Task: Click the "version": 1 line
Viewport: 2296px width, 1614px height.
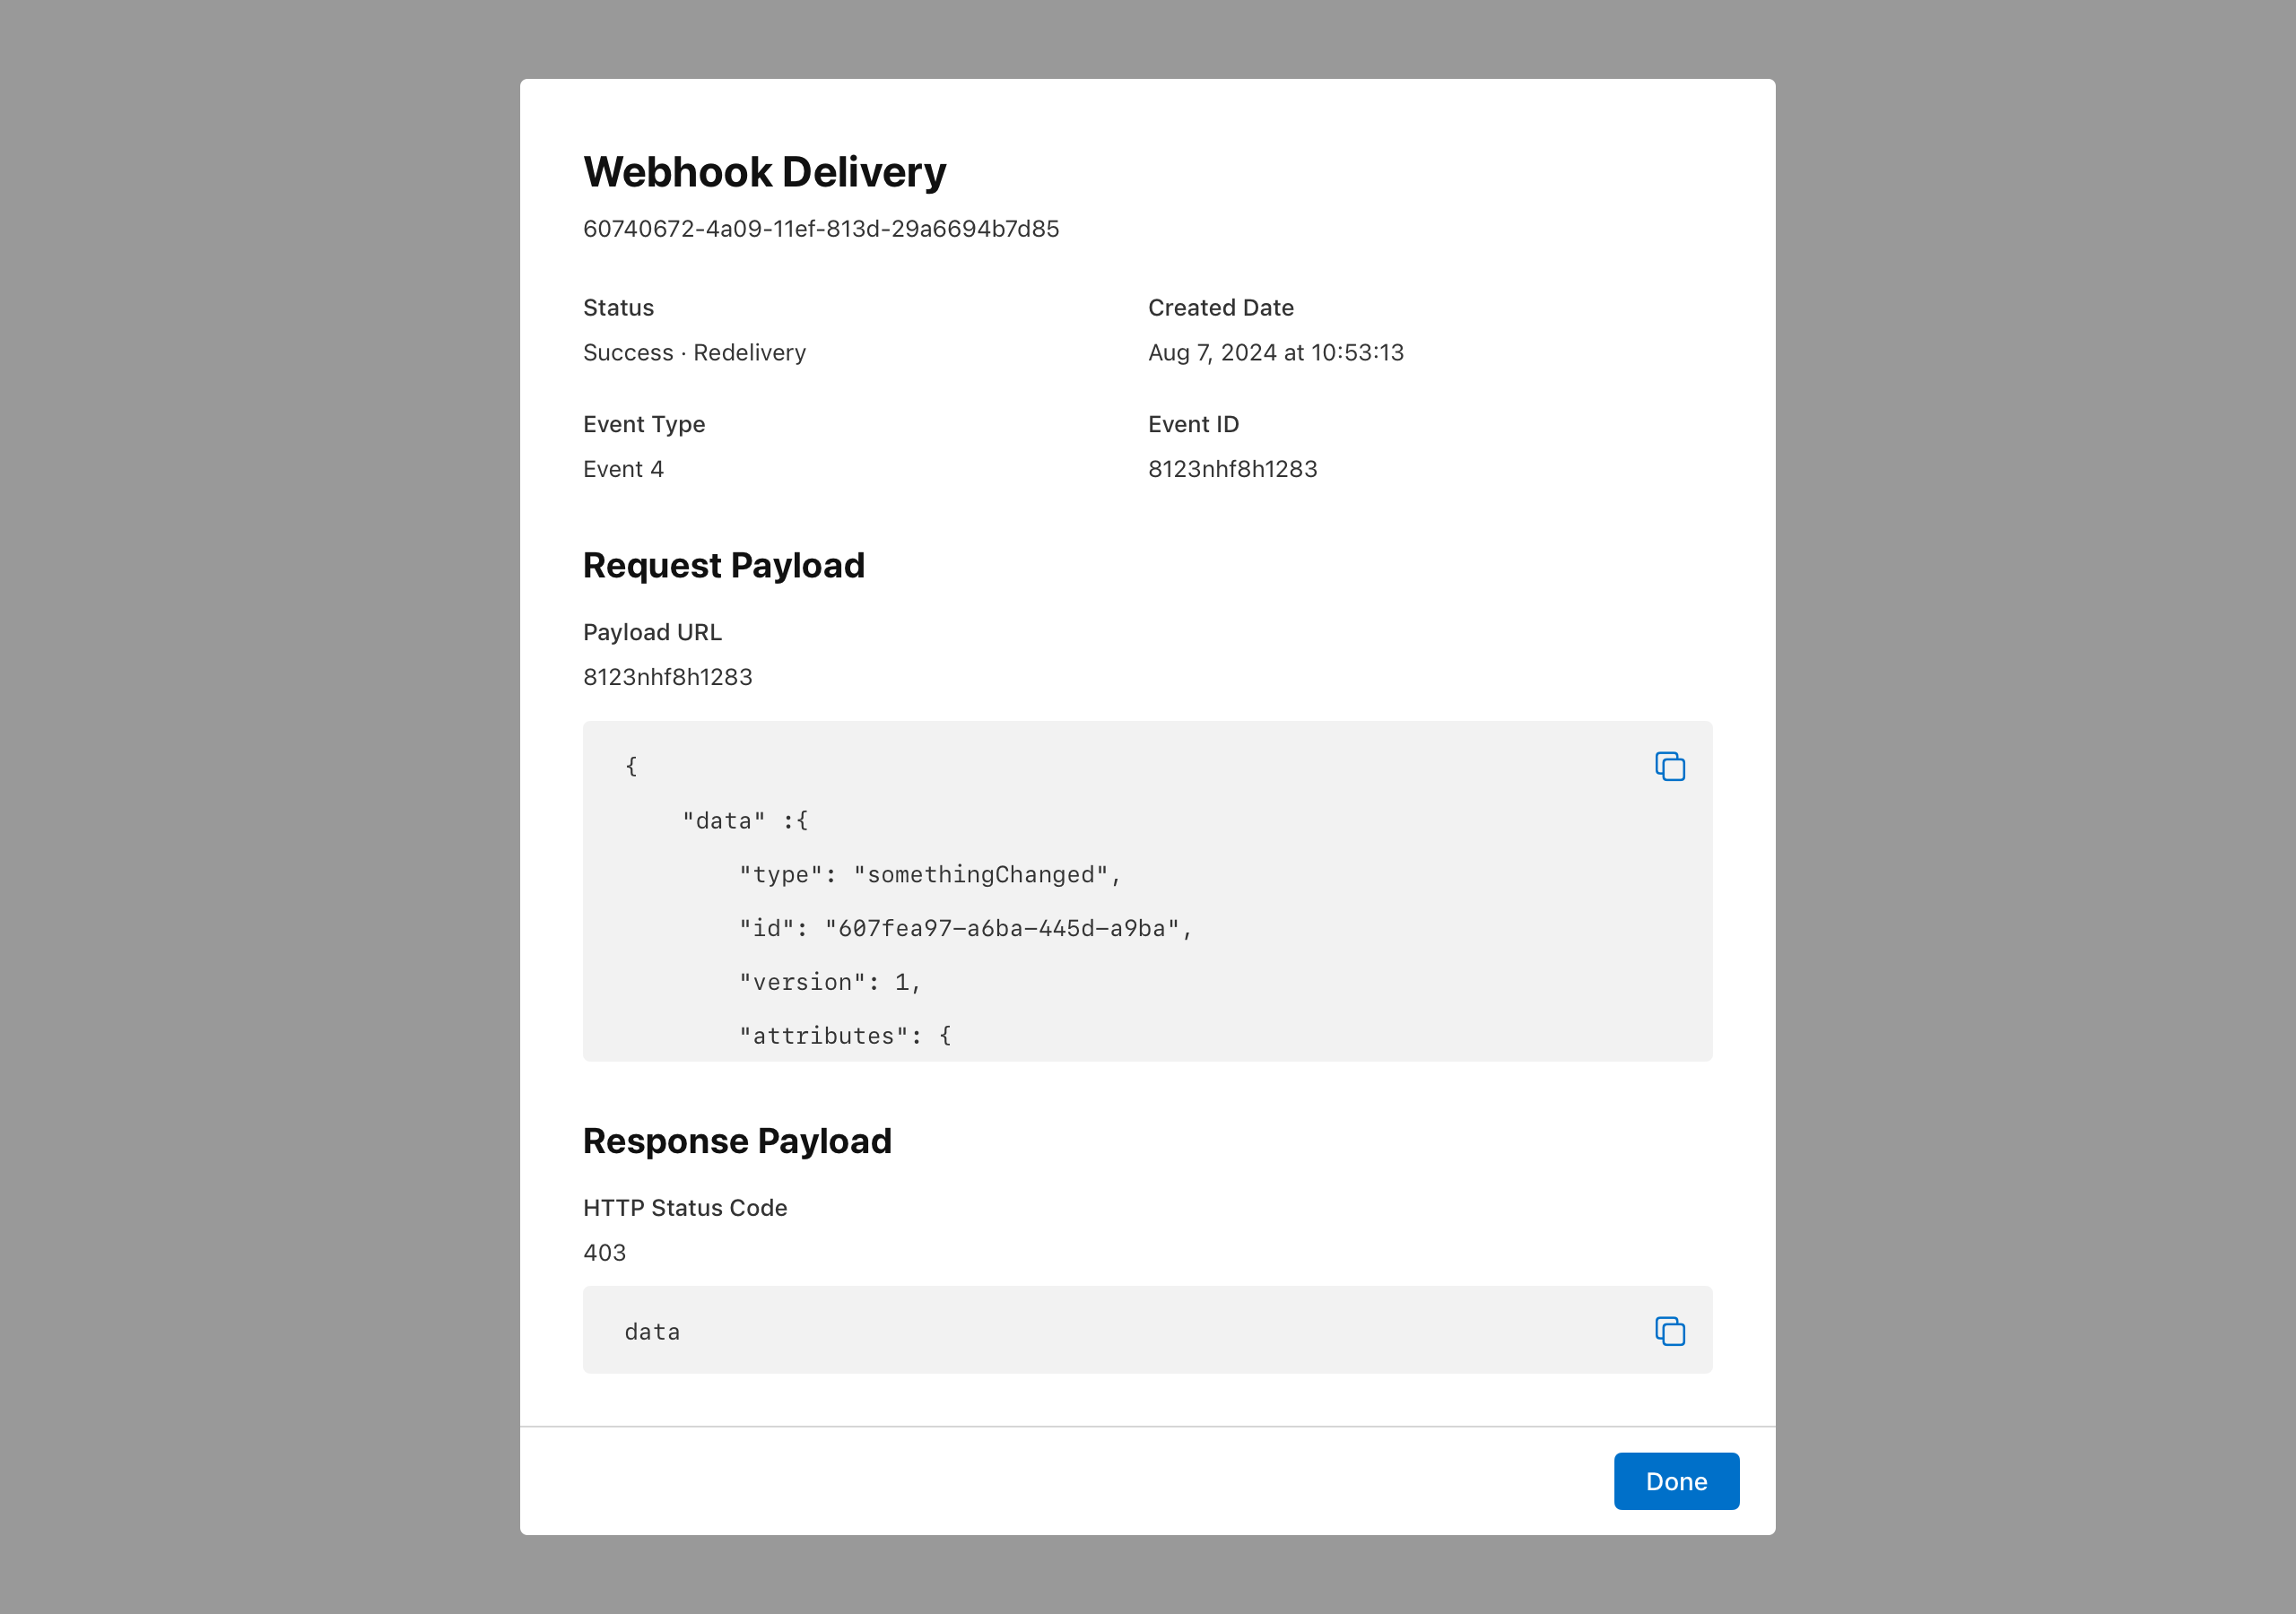Action: (x=829, y=983)
